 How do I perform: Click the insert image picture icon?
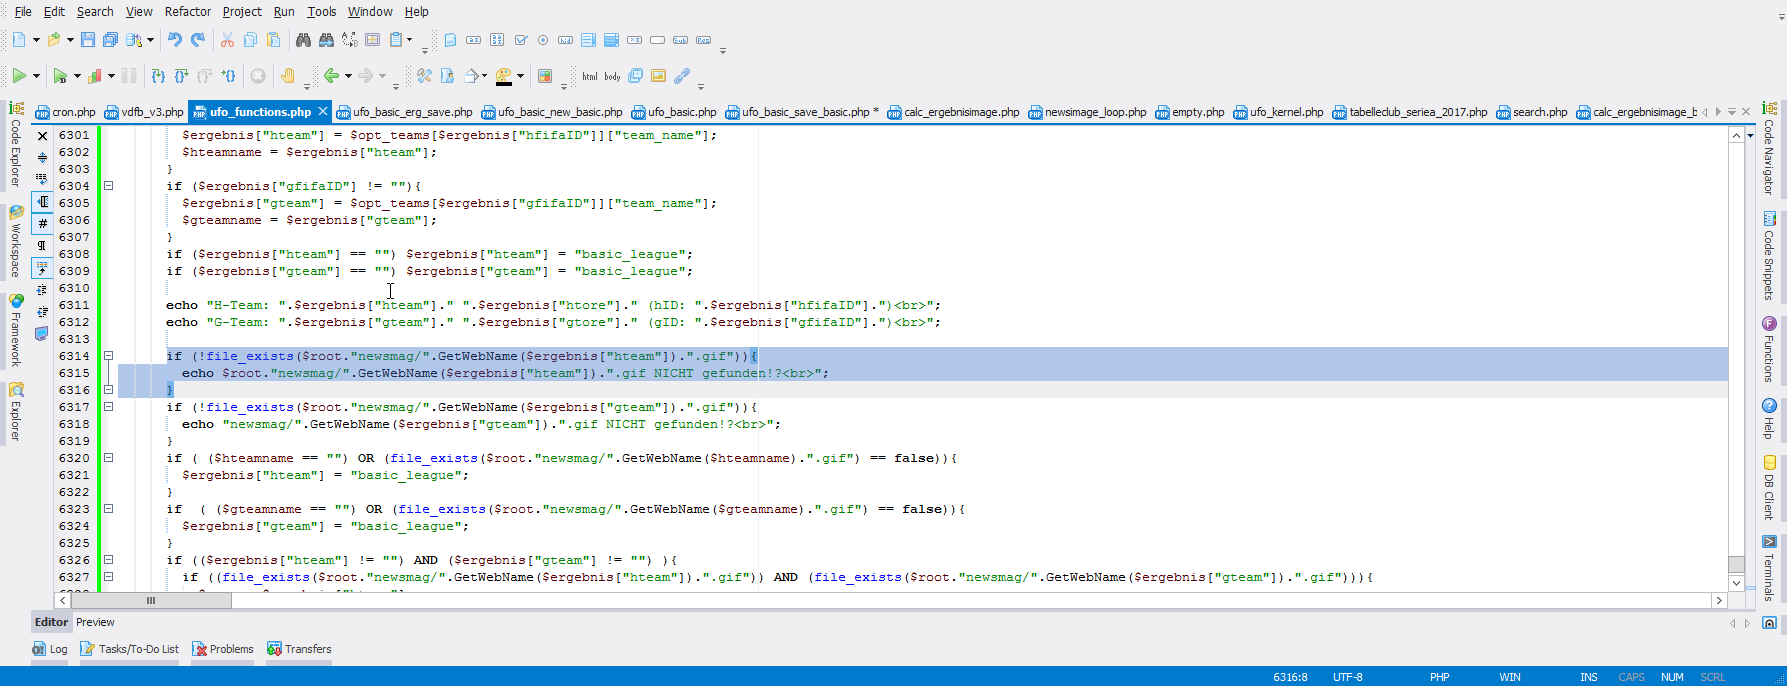coord(658,76)
